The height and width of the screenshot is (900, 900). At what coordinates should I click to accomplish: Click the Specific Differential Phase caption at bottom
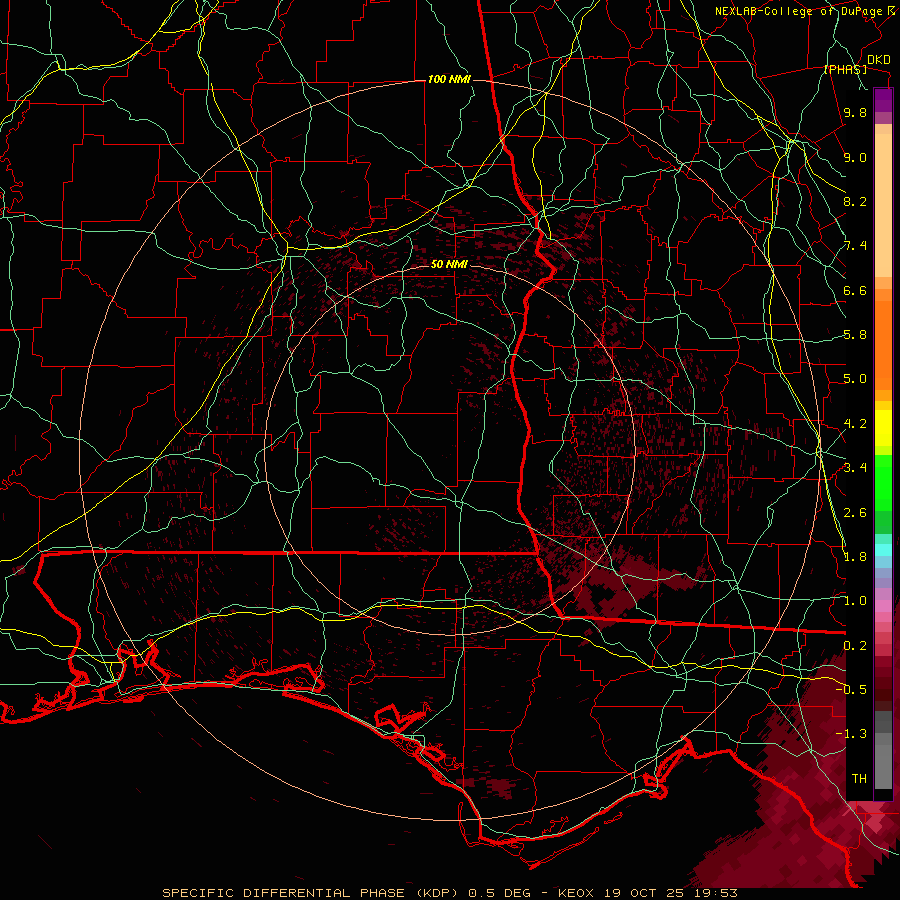[x=449, y=893]
